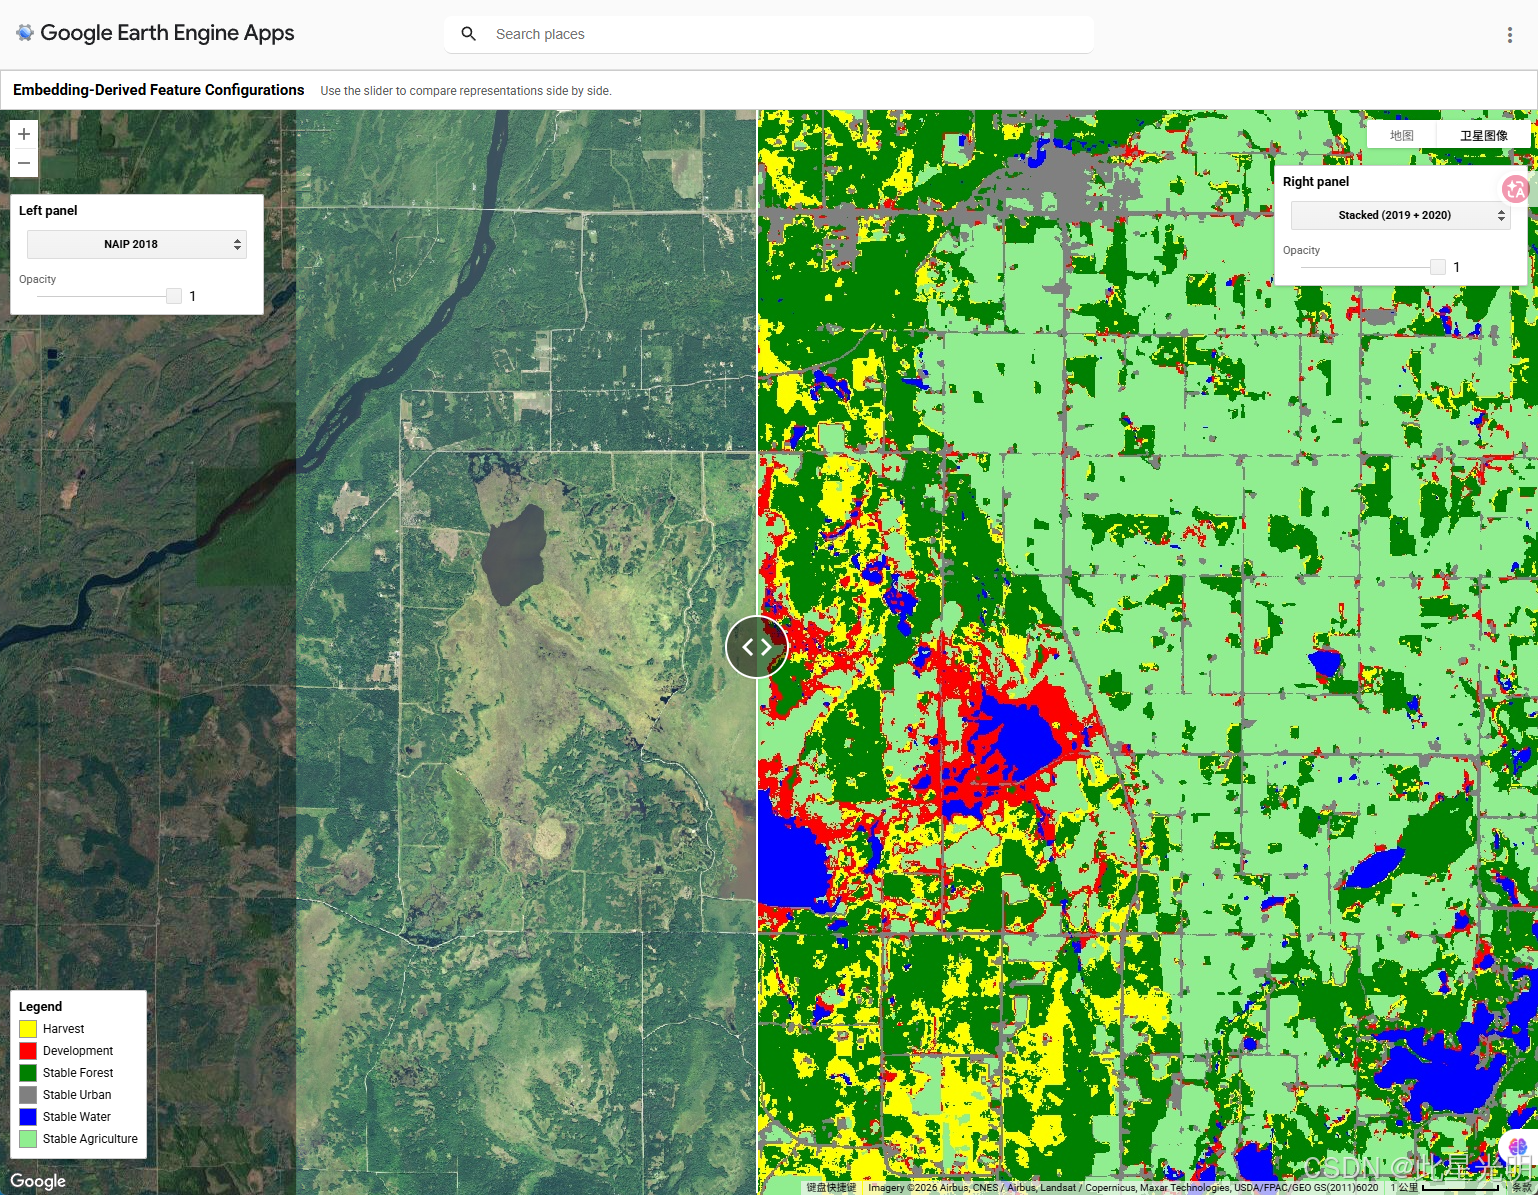Click the yellow Harvest legend swatch
Screen dimensions: 1538x1195
[x=28, y=1029]
